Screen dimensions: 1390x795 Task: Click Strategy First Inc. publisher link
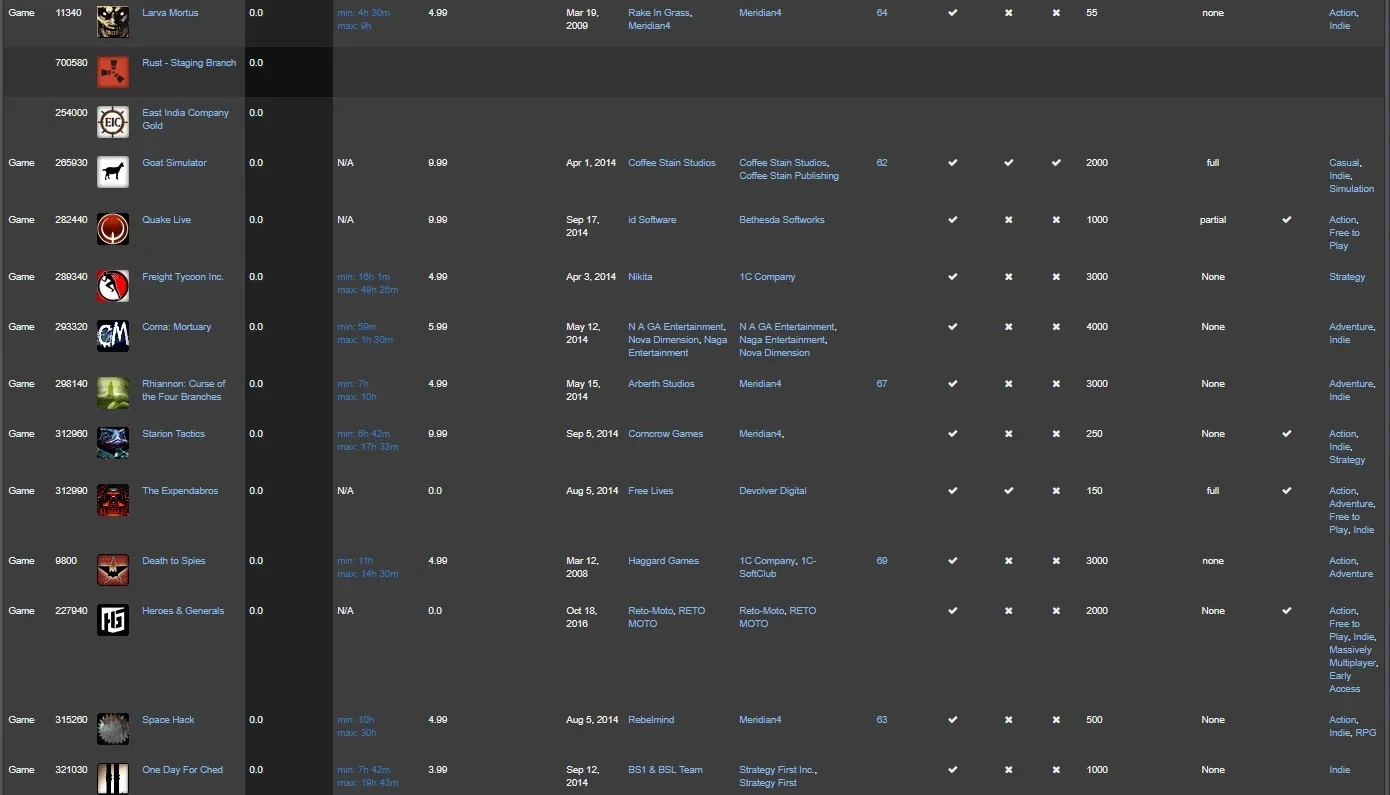pyautogui.click(x=777, y=770)
